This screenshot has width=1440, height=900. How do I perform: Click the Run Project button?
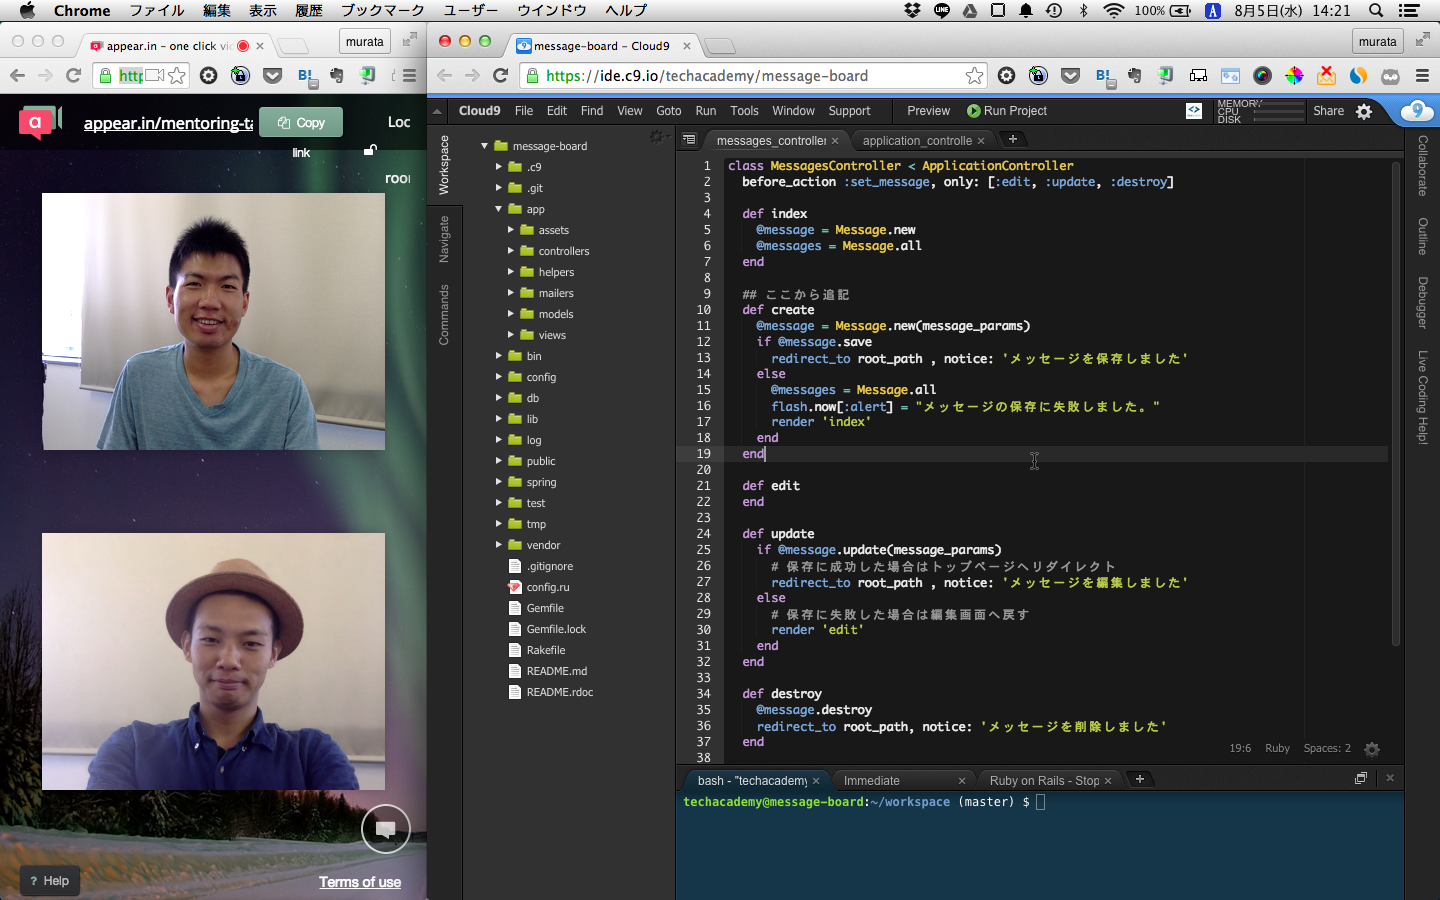point(1007,111)
